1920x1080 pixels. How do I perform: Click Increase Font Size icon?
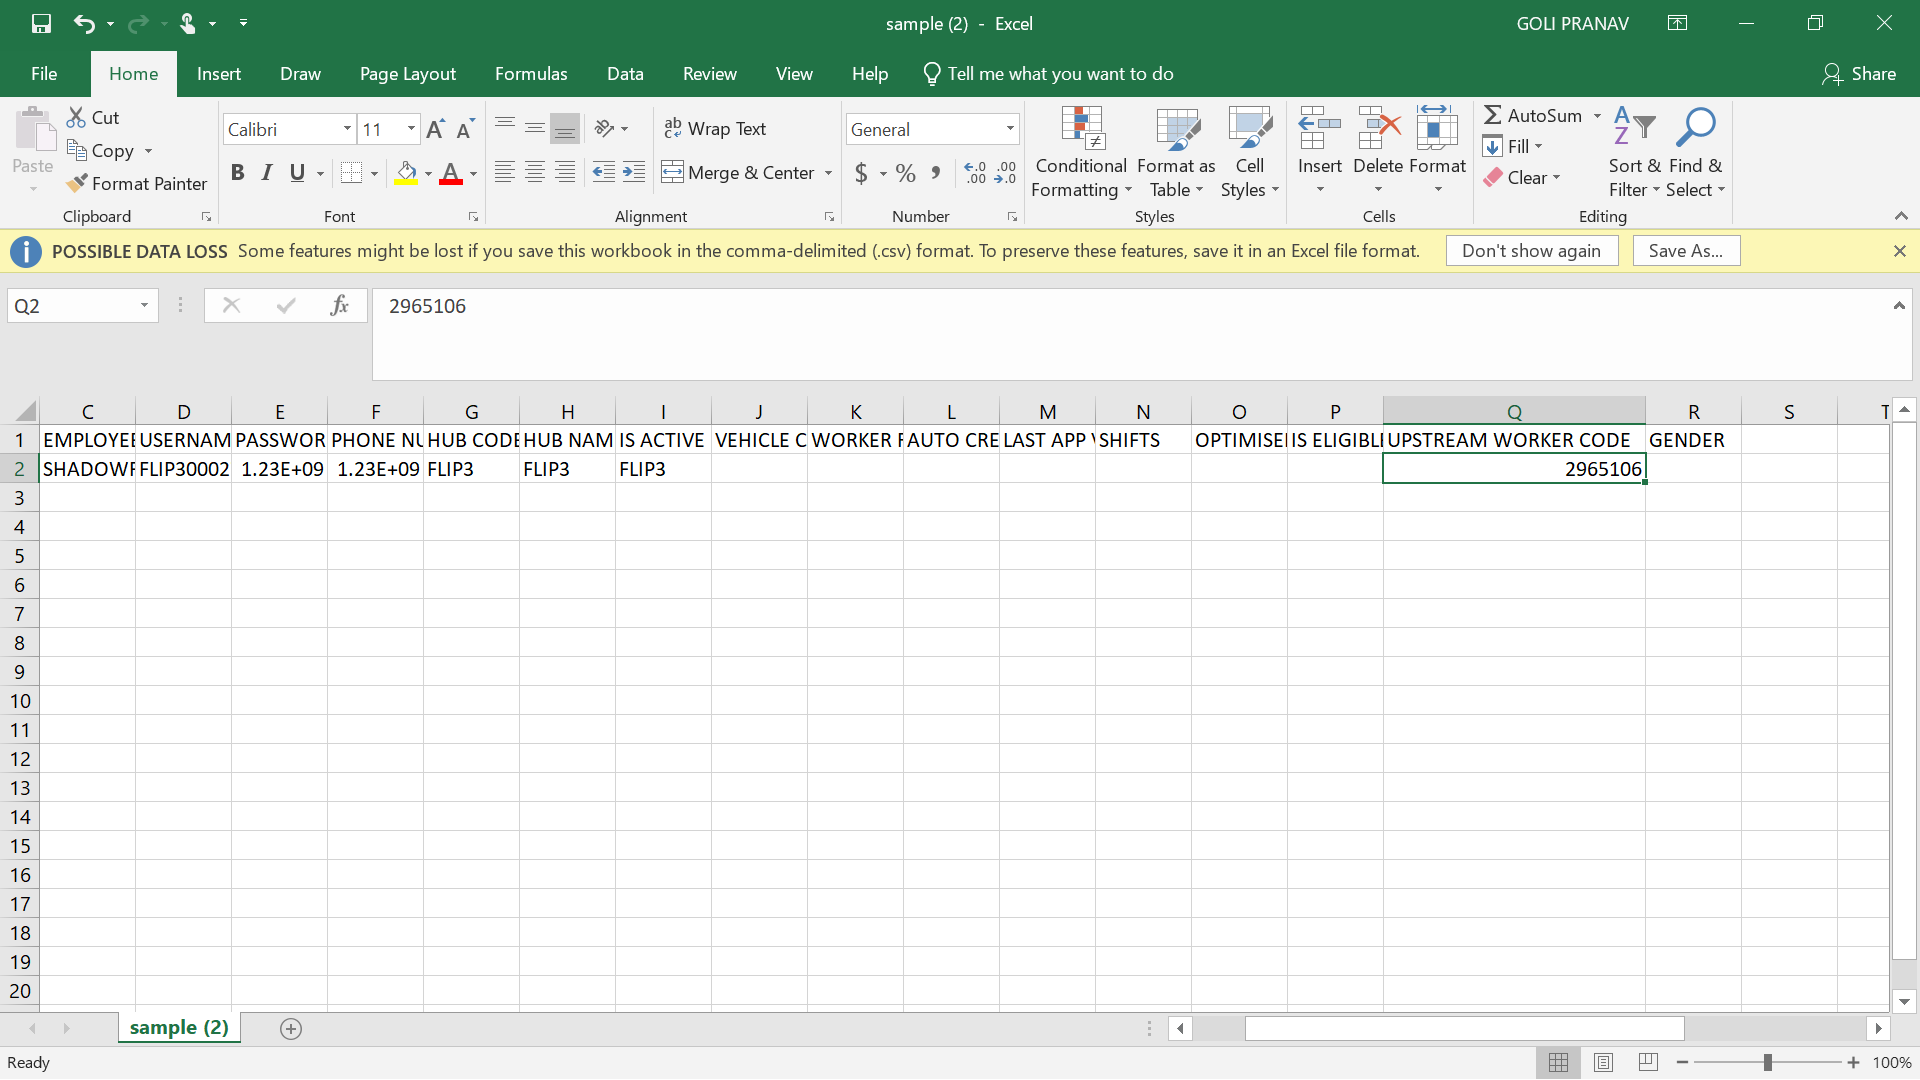(x=435, y=129)
